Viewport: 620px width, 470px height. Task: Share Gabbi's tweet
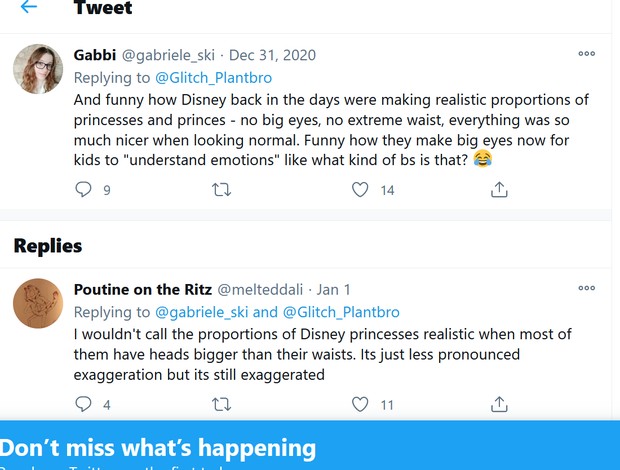tap(499, 189)
